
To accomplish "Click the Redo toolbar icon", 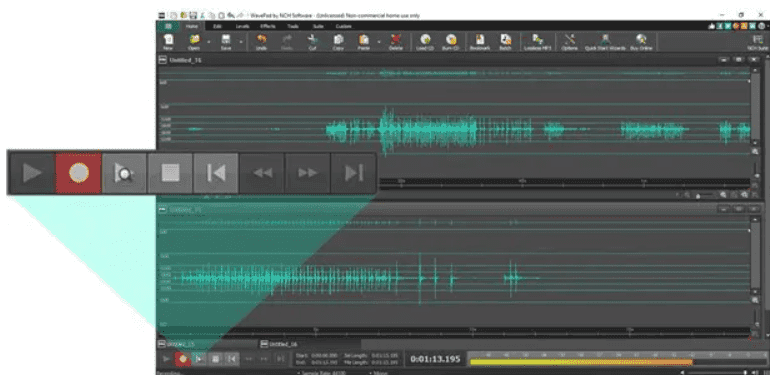I will [287, 42].
